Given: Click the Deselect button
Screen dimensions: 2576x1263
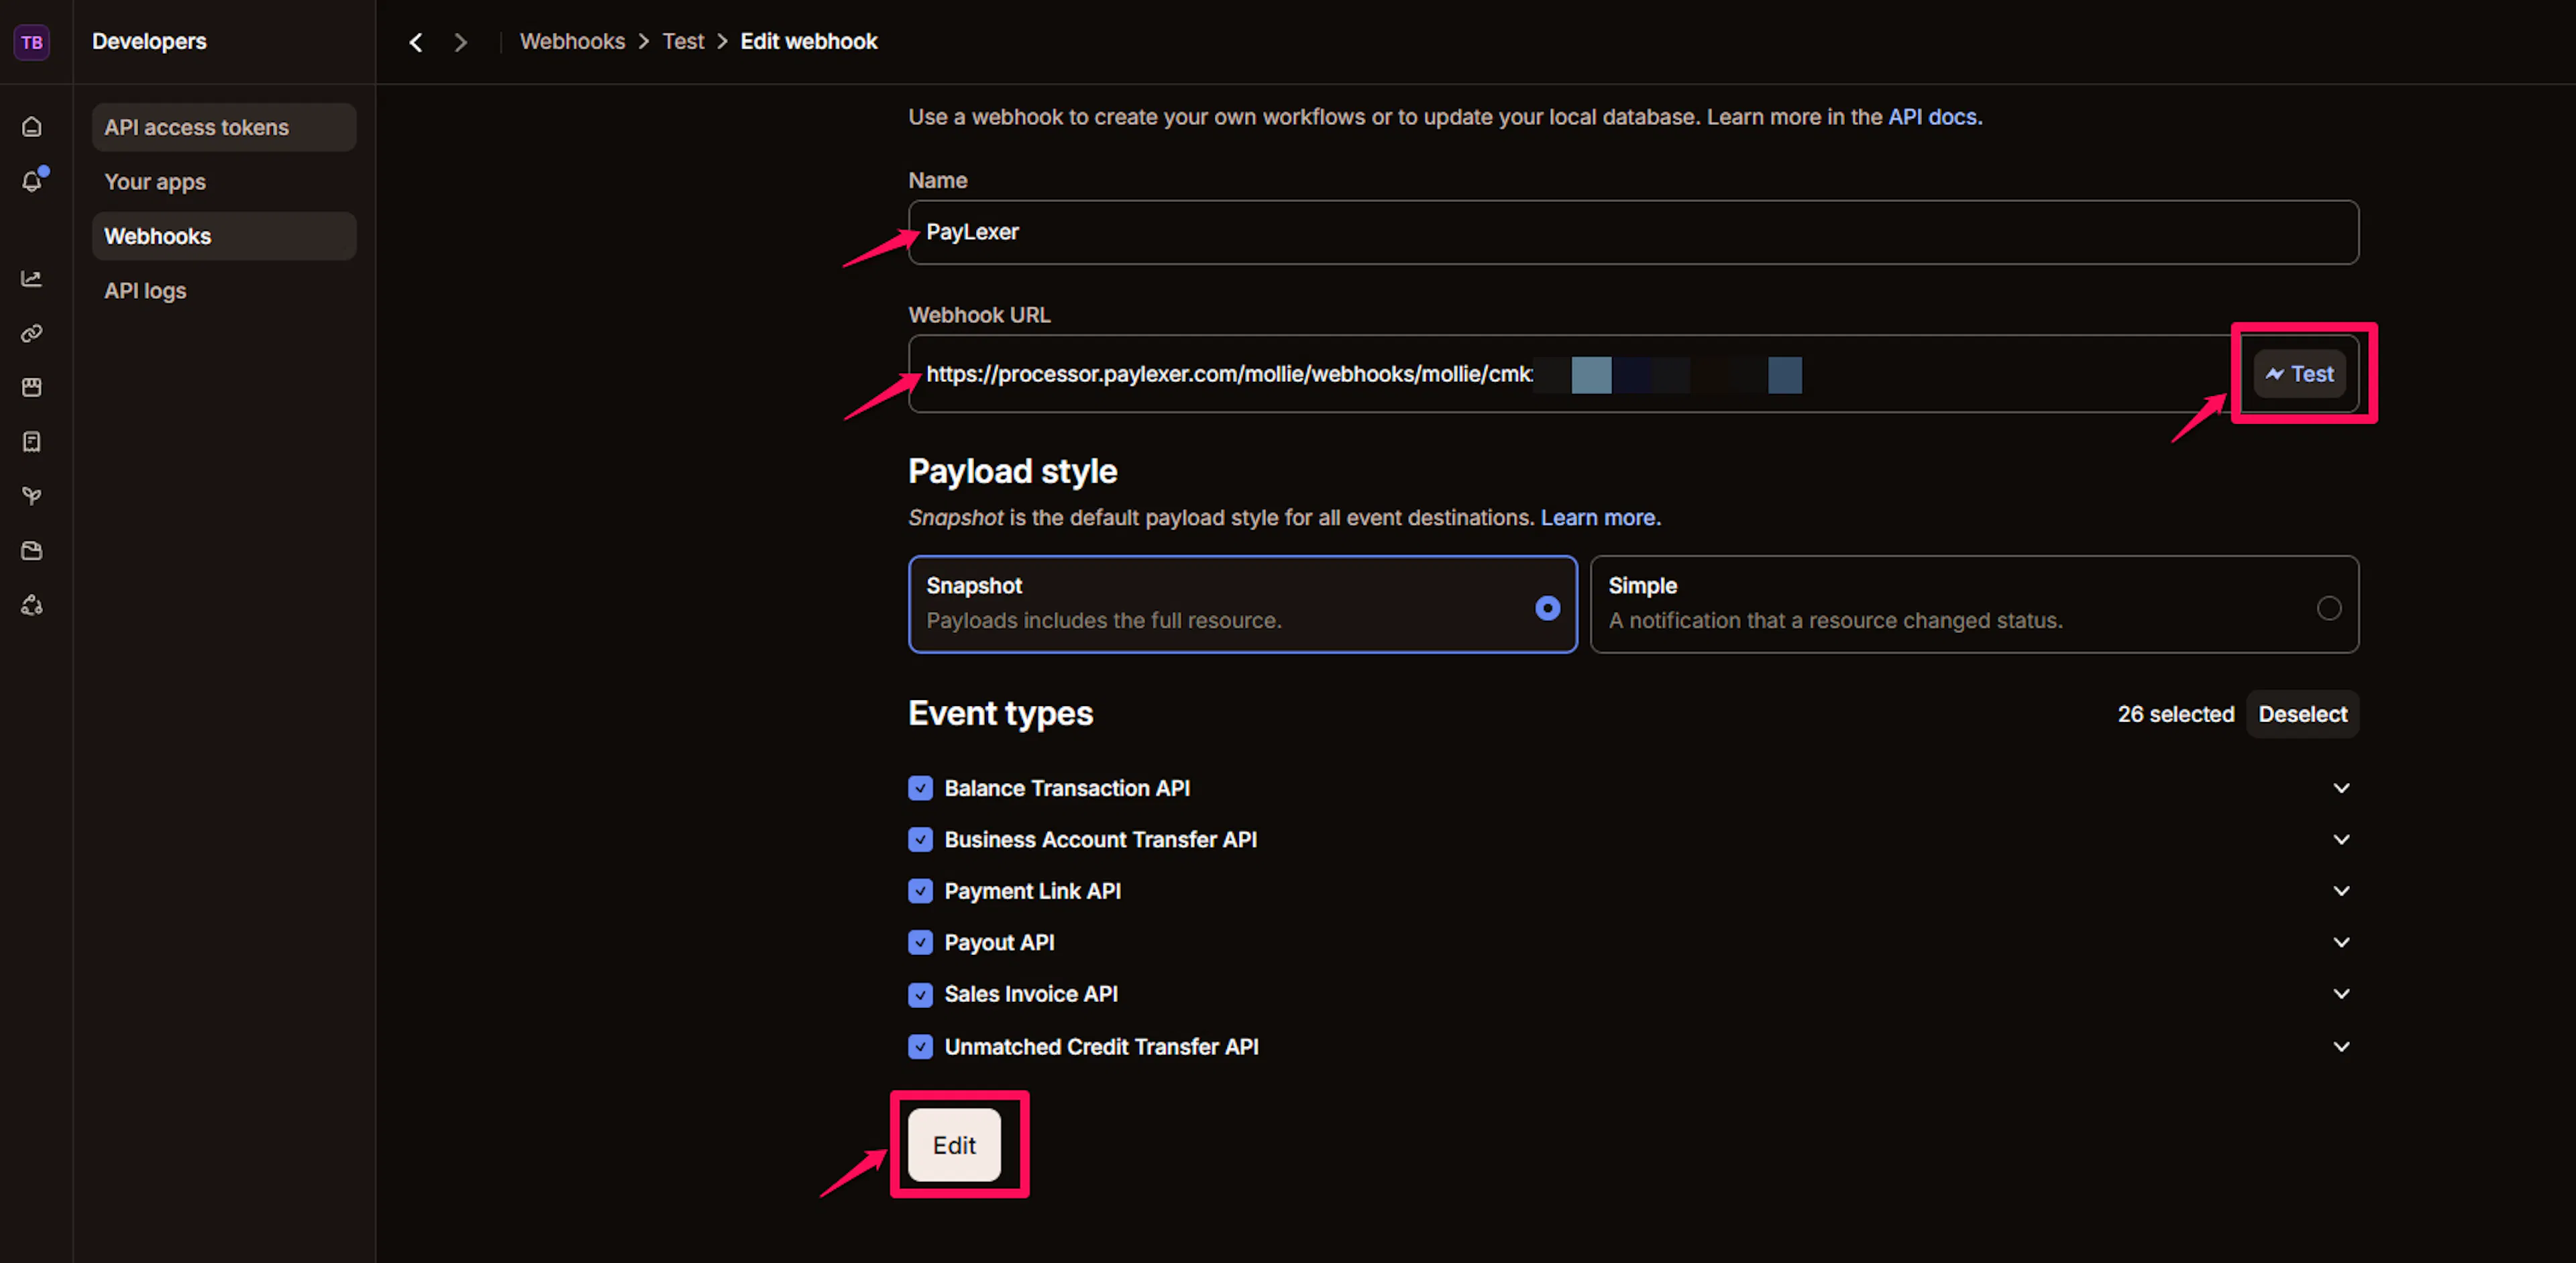Looking at the screenshot, I should (x=2302, y=714).
